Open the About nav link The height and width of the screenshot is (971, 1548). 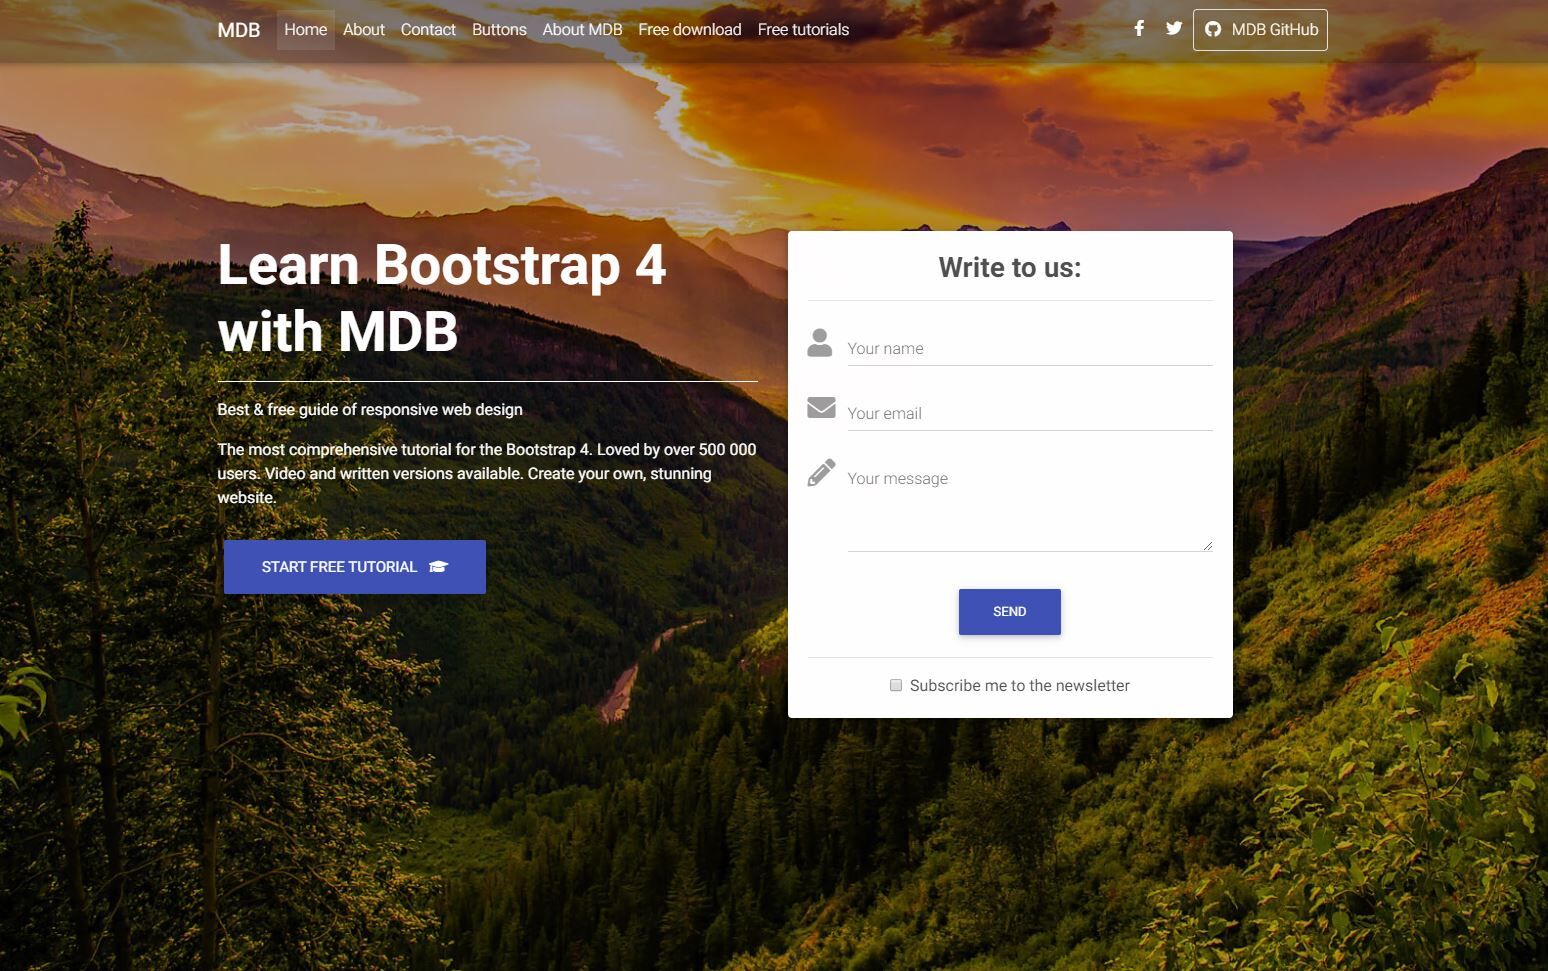(x=364, y=30)
